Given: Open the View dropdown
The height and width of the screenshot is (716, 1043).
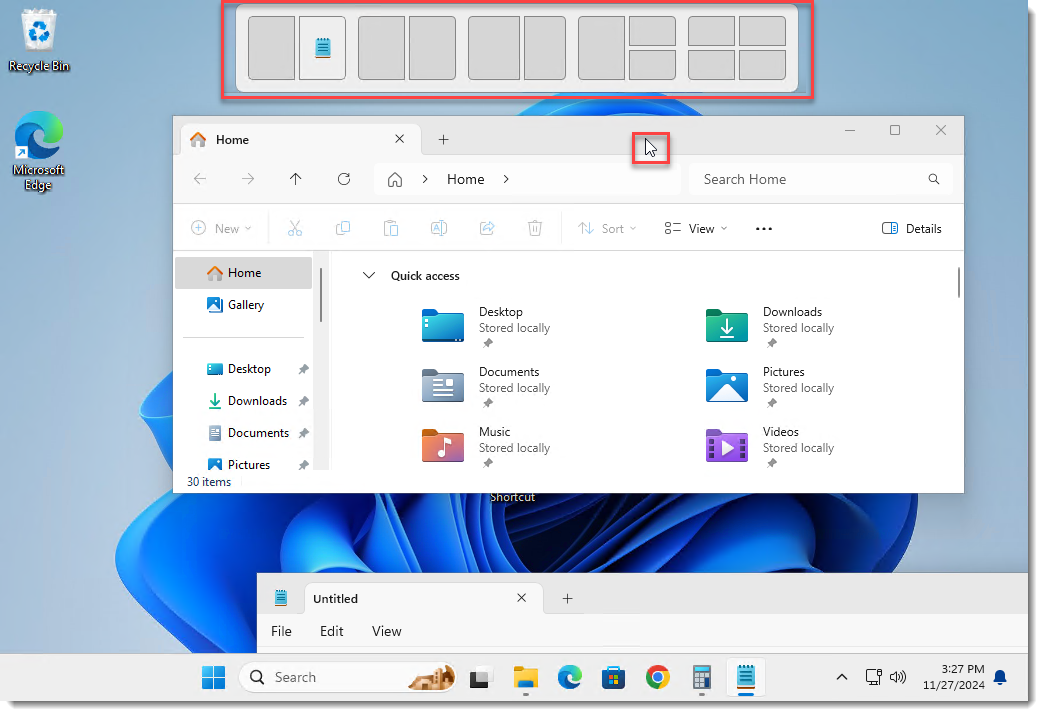Looking at the screenshot, I should pos(695,228).
